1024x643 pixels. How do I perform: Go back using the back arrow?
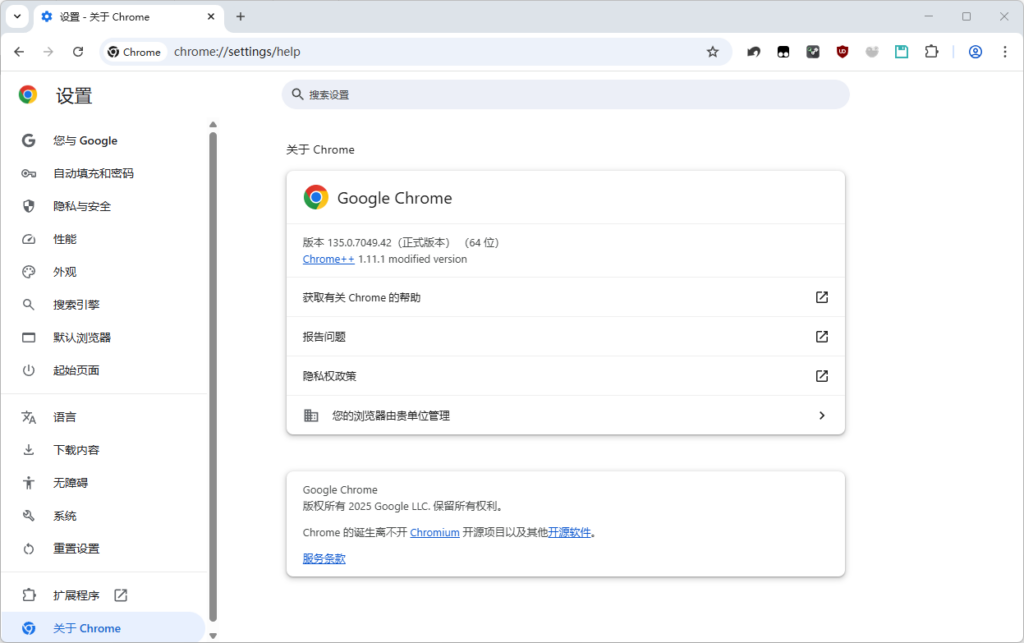point(19,52)
